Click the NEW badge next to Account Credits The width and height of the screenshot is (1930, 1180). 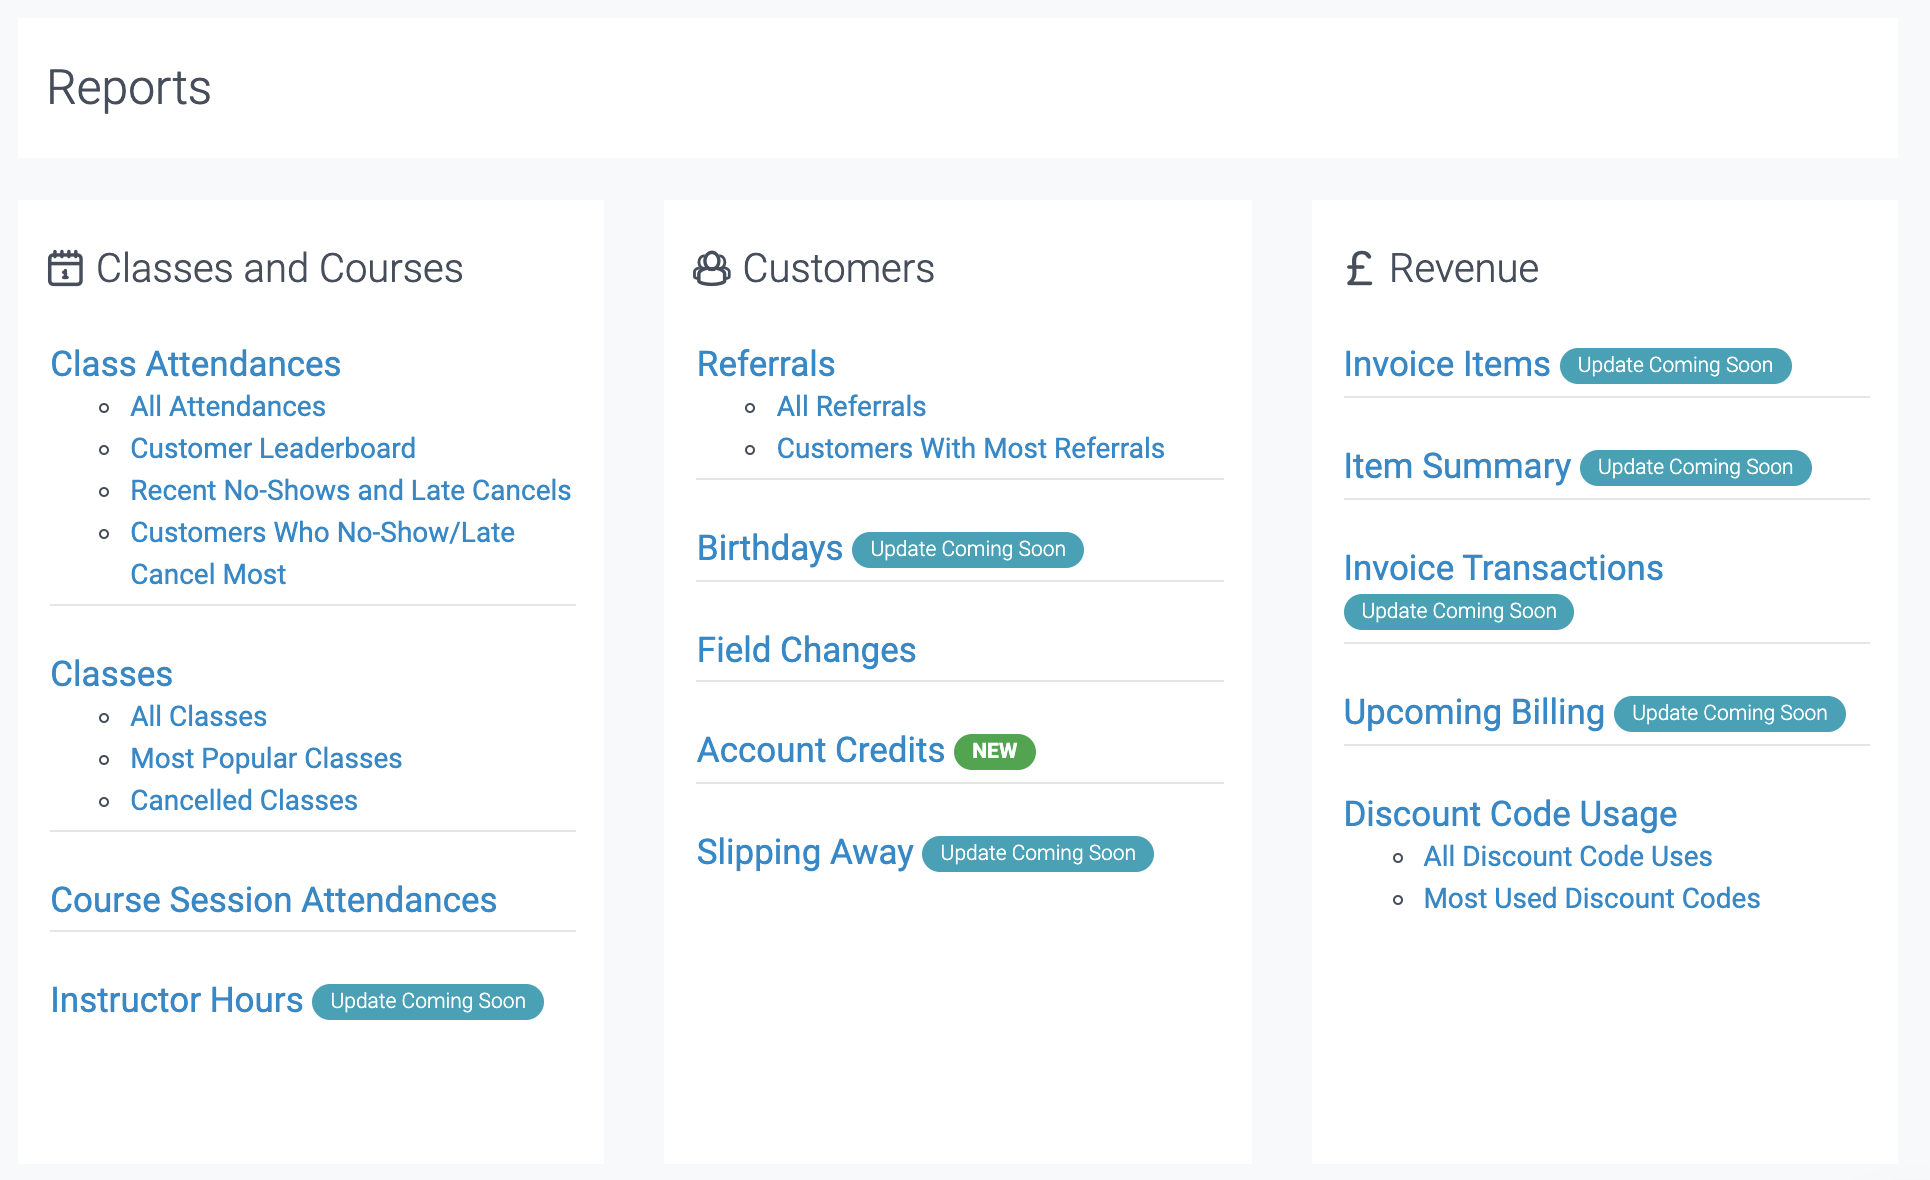tap(995, 751)
